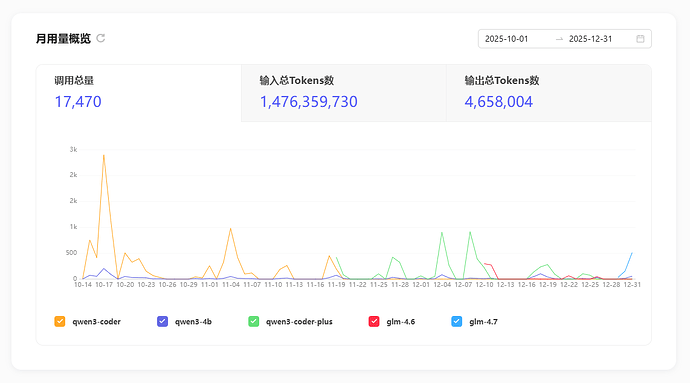This screenshot has height=383, width=690.
Task: Click the 11-04 x-axis date label
Action: (231, 285)
